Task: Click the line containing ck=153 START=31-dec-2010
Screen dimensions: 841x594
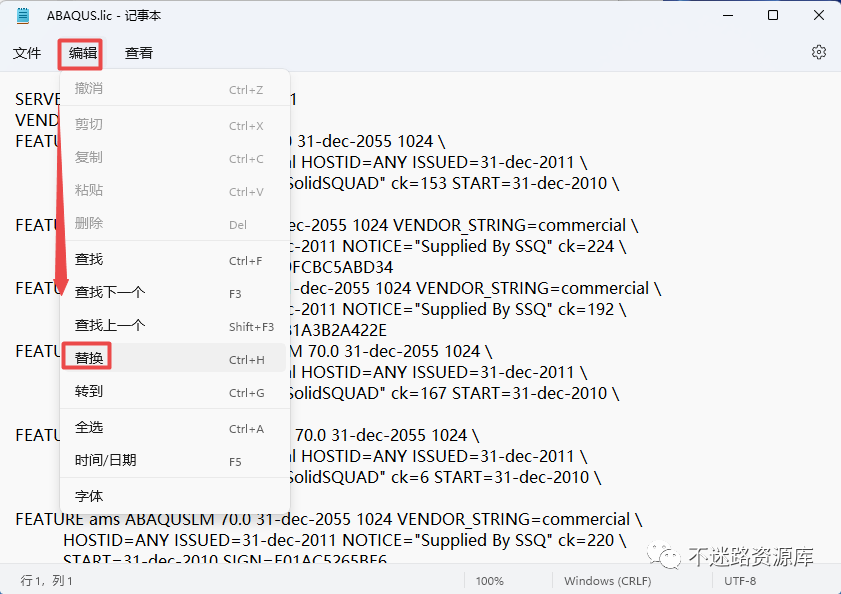Action: coord(454,184)
